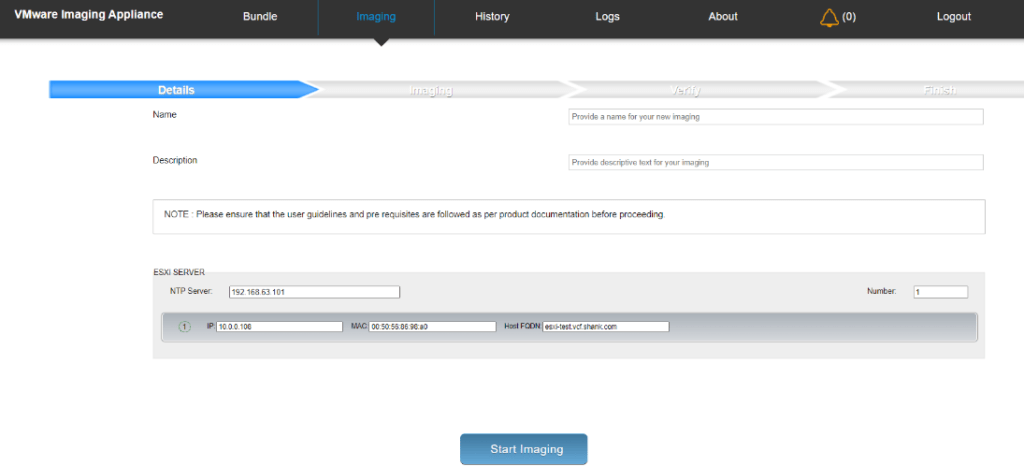Viewport: 1024px width, 466px height.
Task: Edit the host IP field 10.0.0.100
Action: pos(280,326)
